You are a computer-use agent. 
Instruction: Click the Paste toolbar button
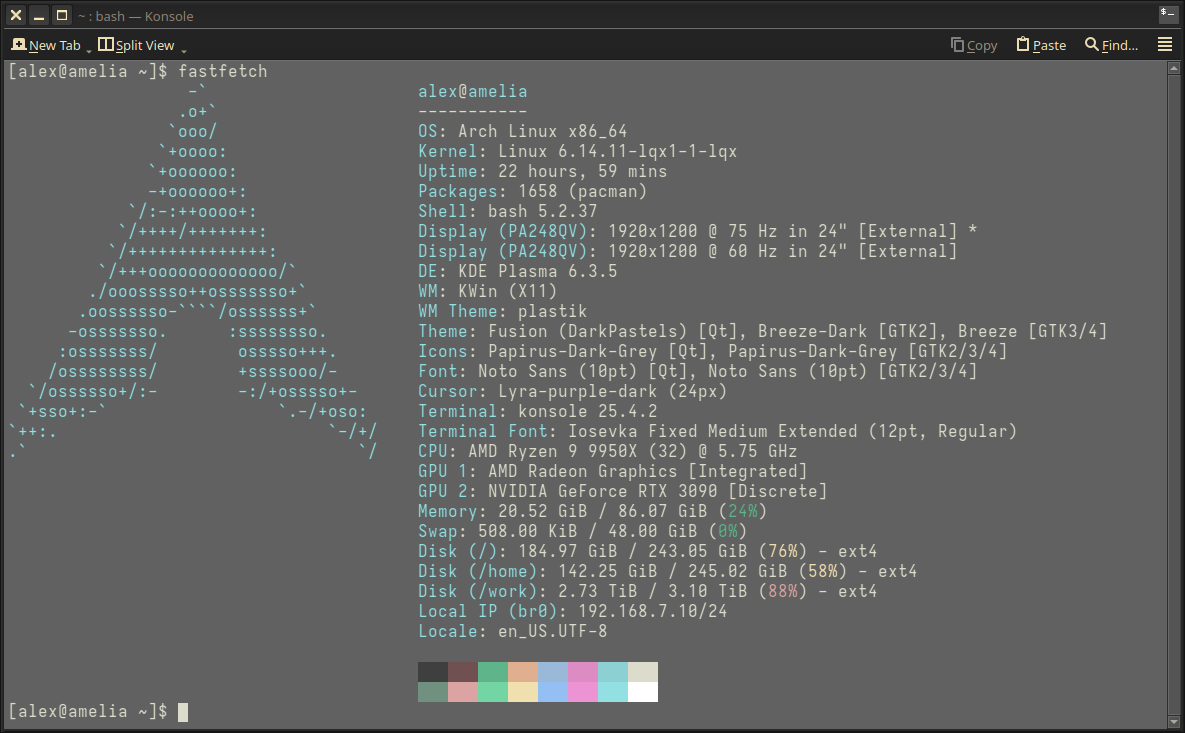[1041, 45]
